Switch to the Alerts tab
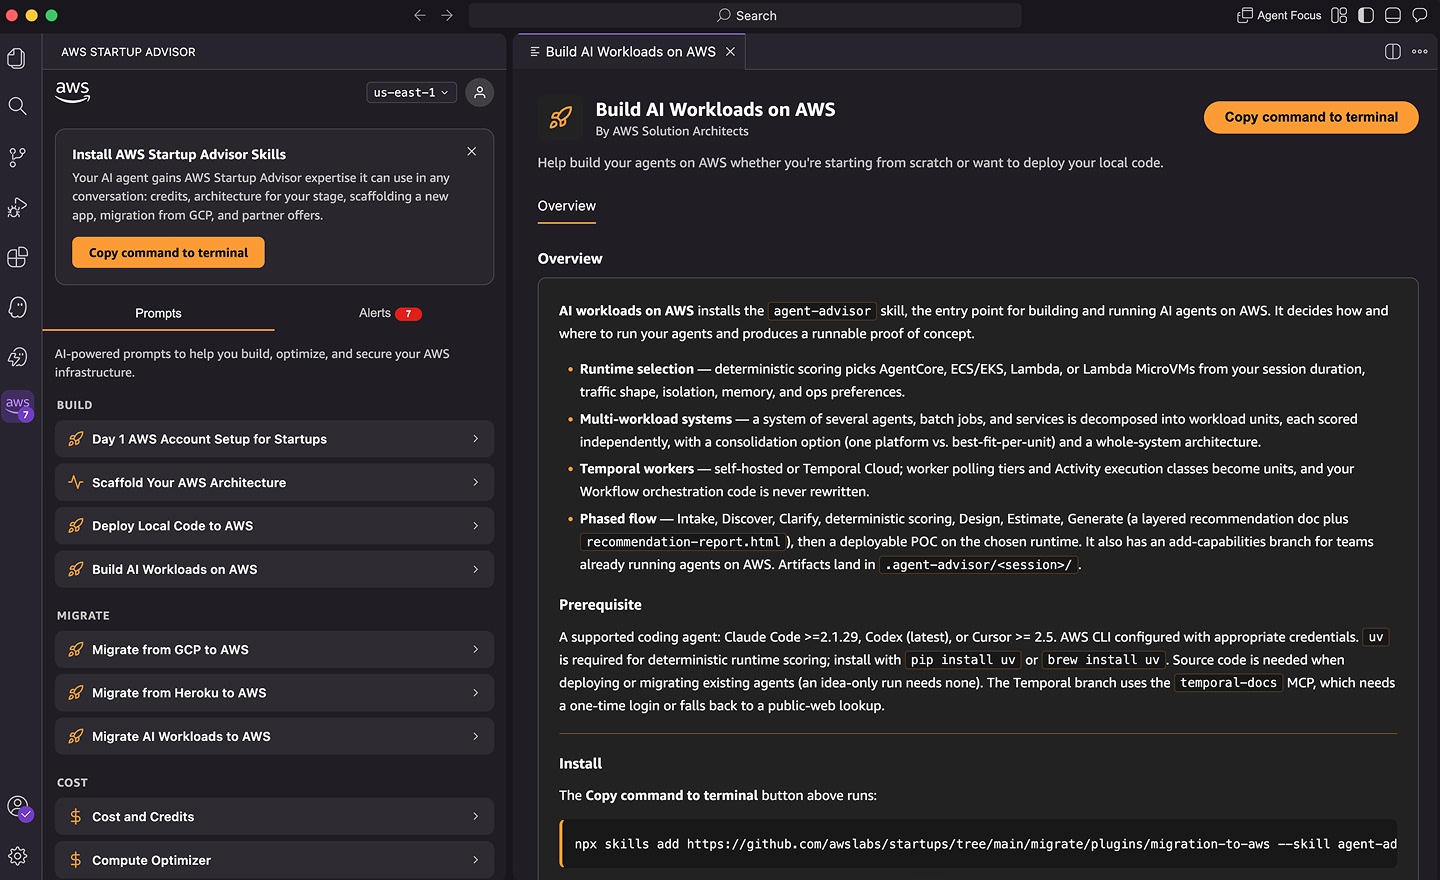 [x=390, y=313]
